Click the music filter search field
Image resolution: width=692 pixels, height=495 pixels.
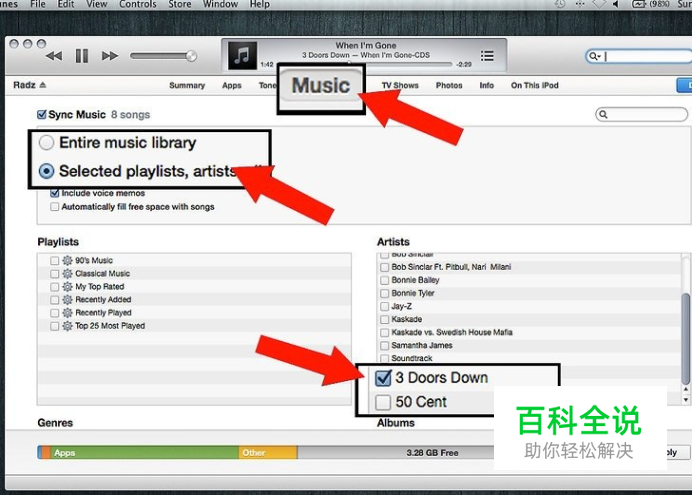point(641,114)
